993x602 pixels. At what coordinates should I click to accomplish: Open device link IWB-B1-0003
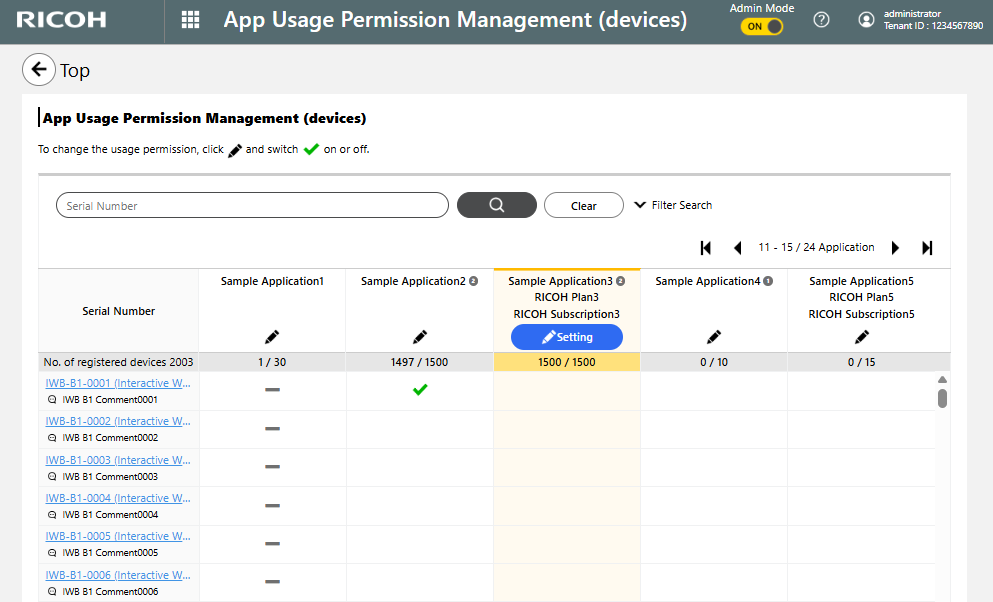(118, 460)
